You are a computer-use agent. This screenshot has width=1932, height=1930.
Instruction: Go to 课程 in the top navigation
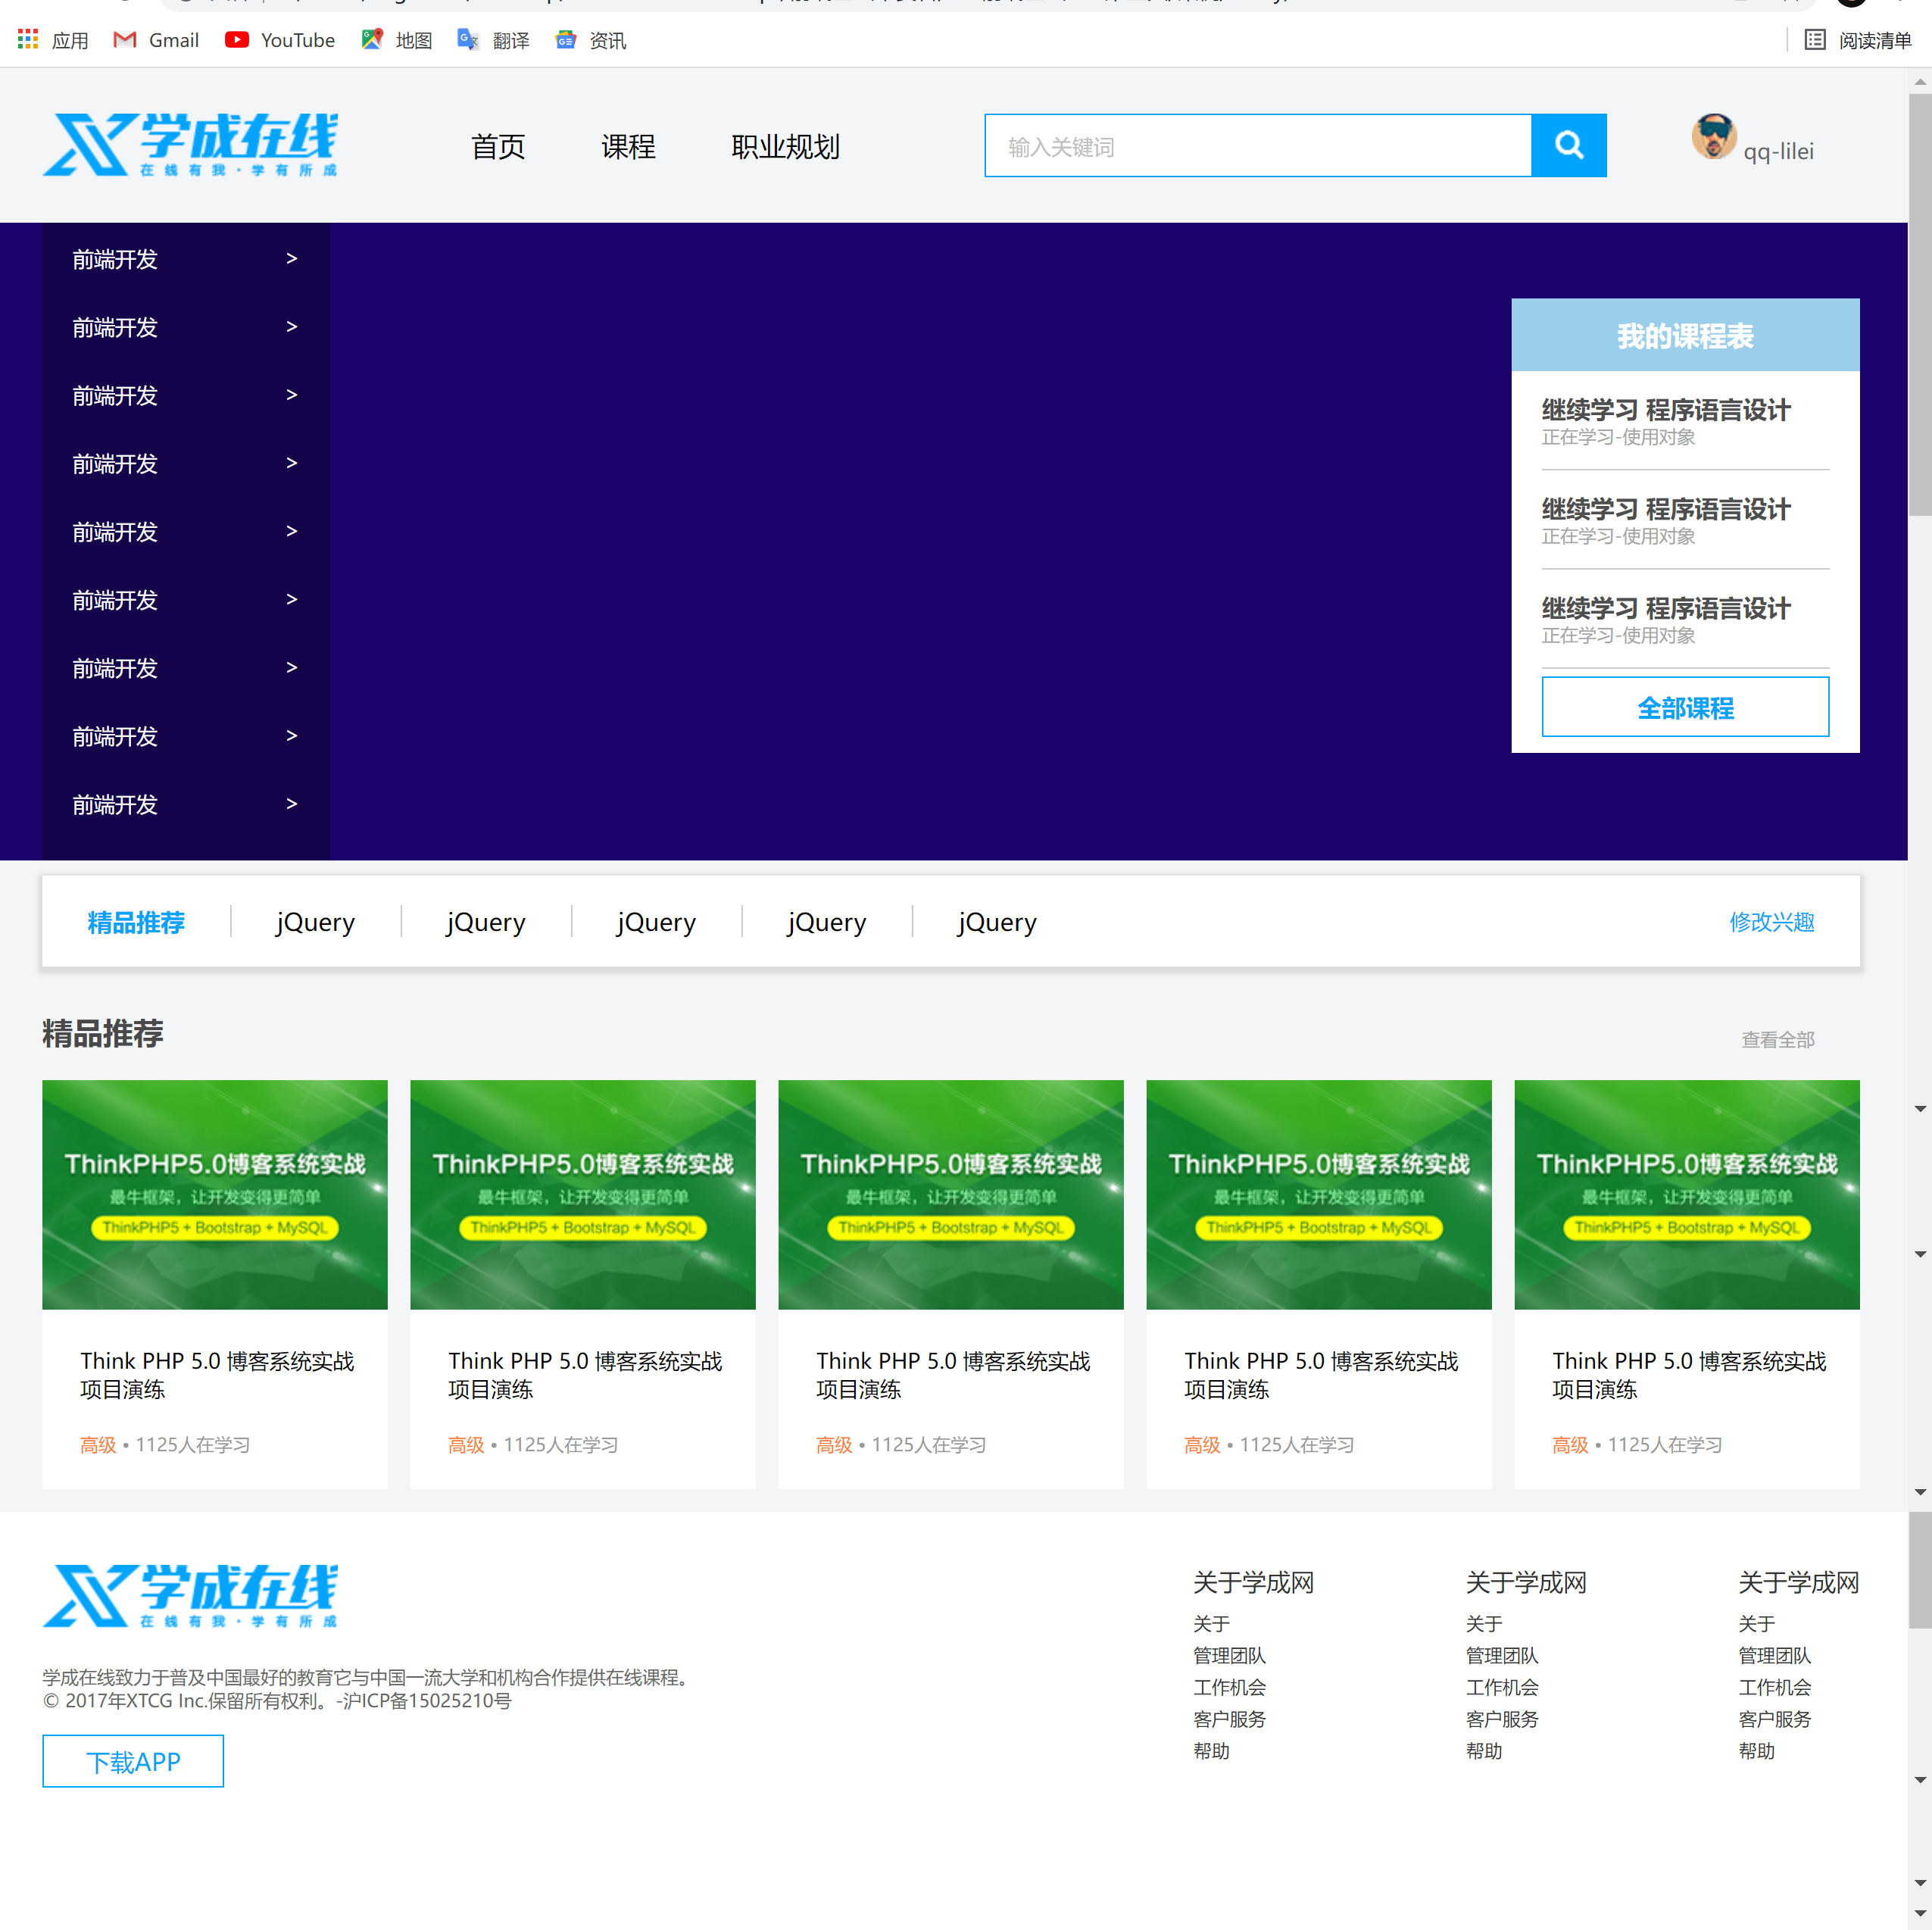click(x=628, y=147)
